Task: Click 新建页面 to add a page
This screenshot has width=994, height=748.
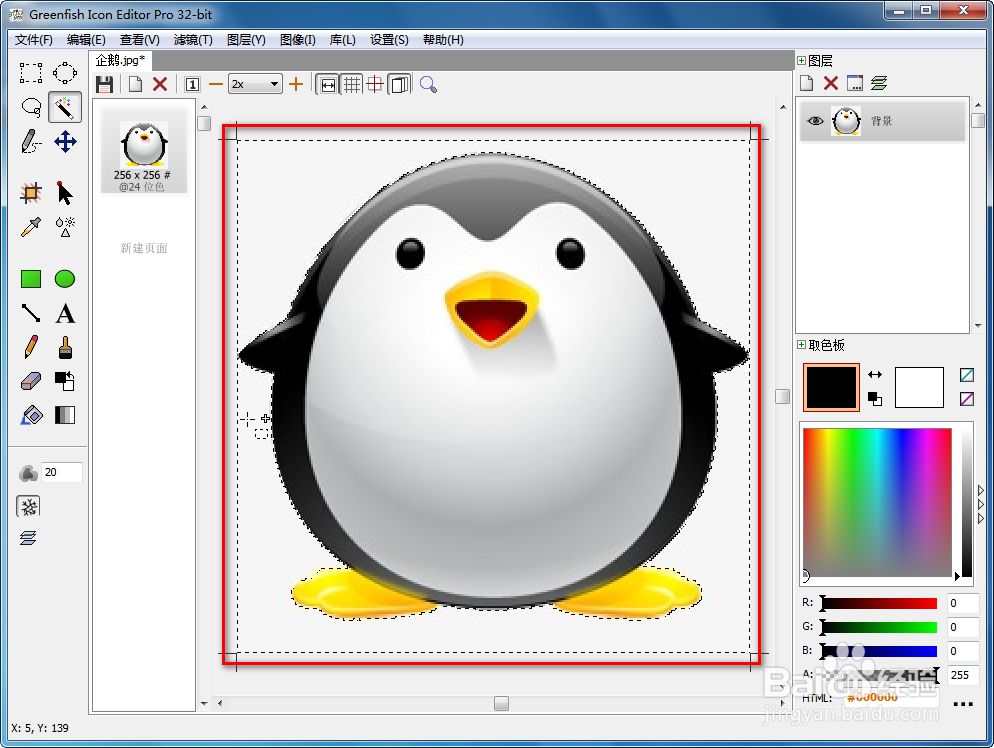Action: pos(144,248)
